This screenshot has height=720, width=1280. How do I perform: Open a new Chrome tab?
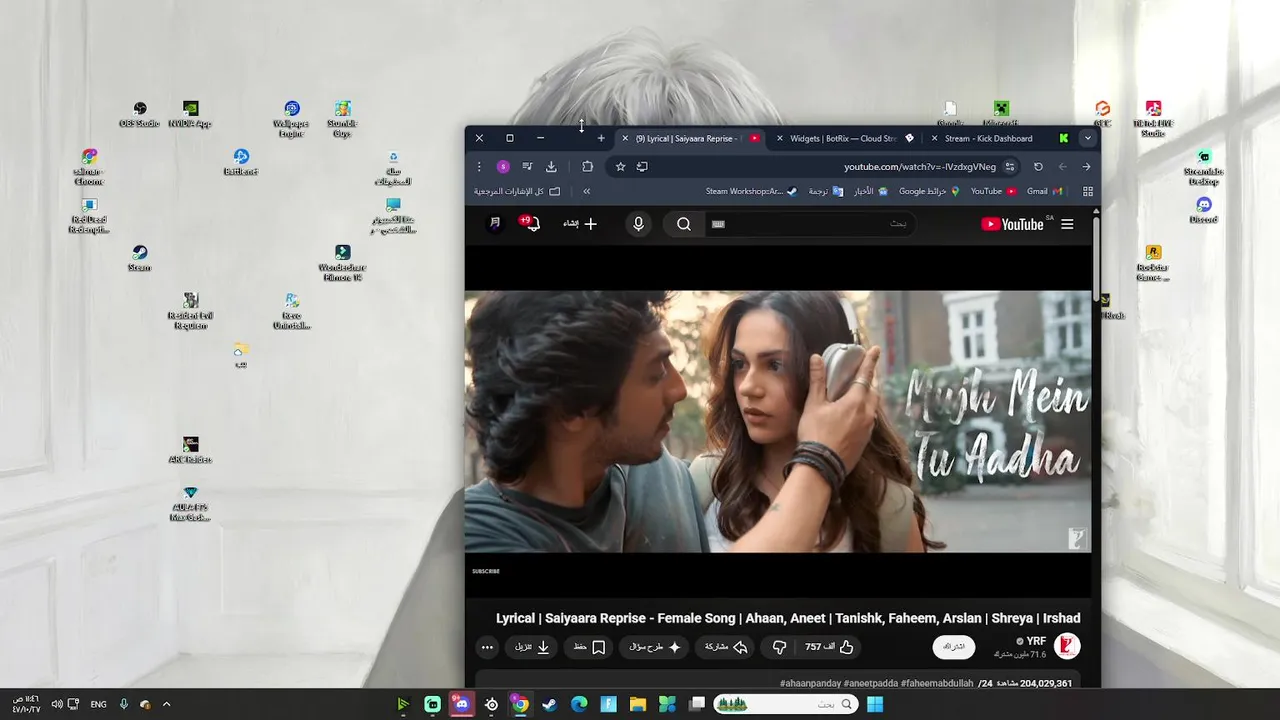pyautogui.click(x=601, y=138)
